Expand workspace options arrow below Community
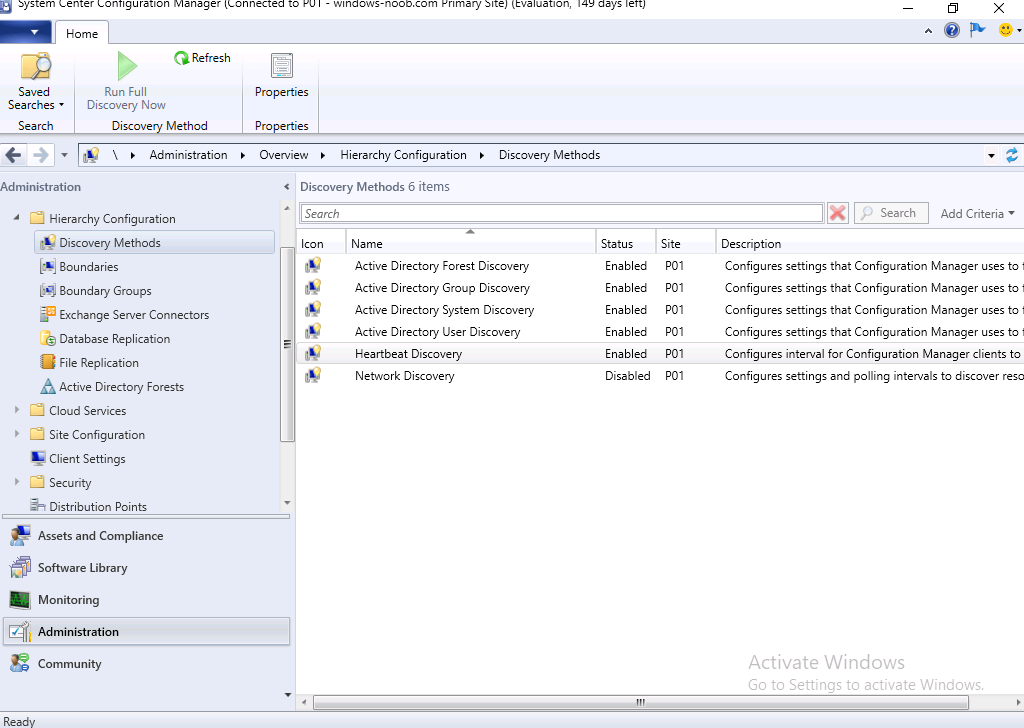The width and height of the screenshot is (1024, 728). coord(288,695)
